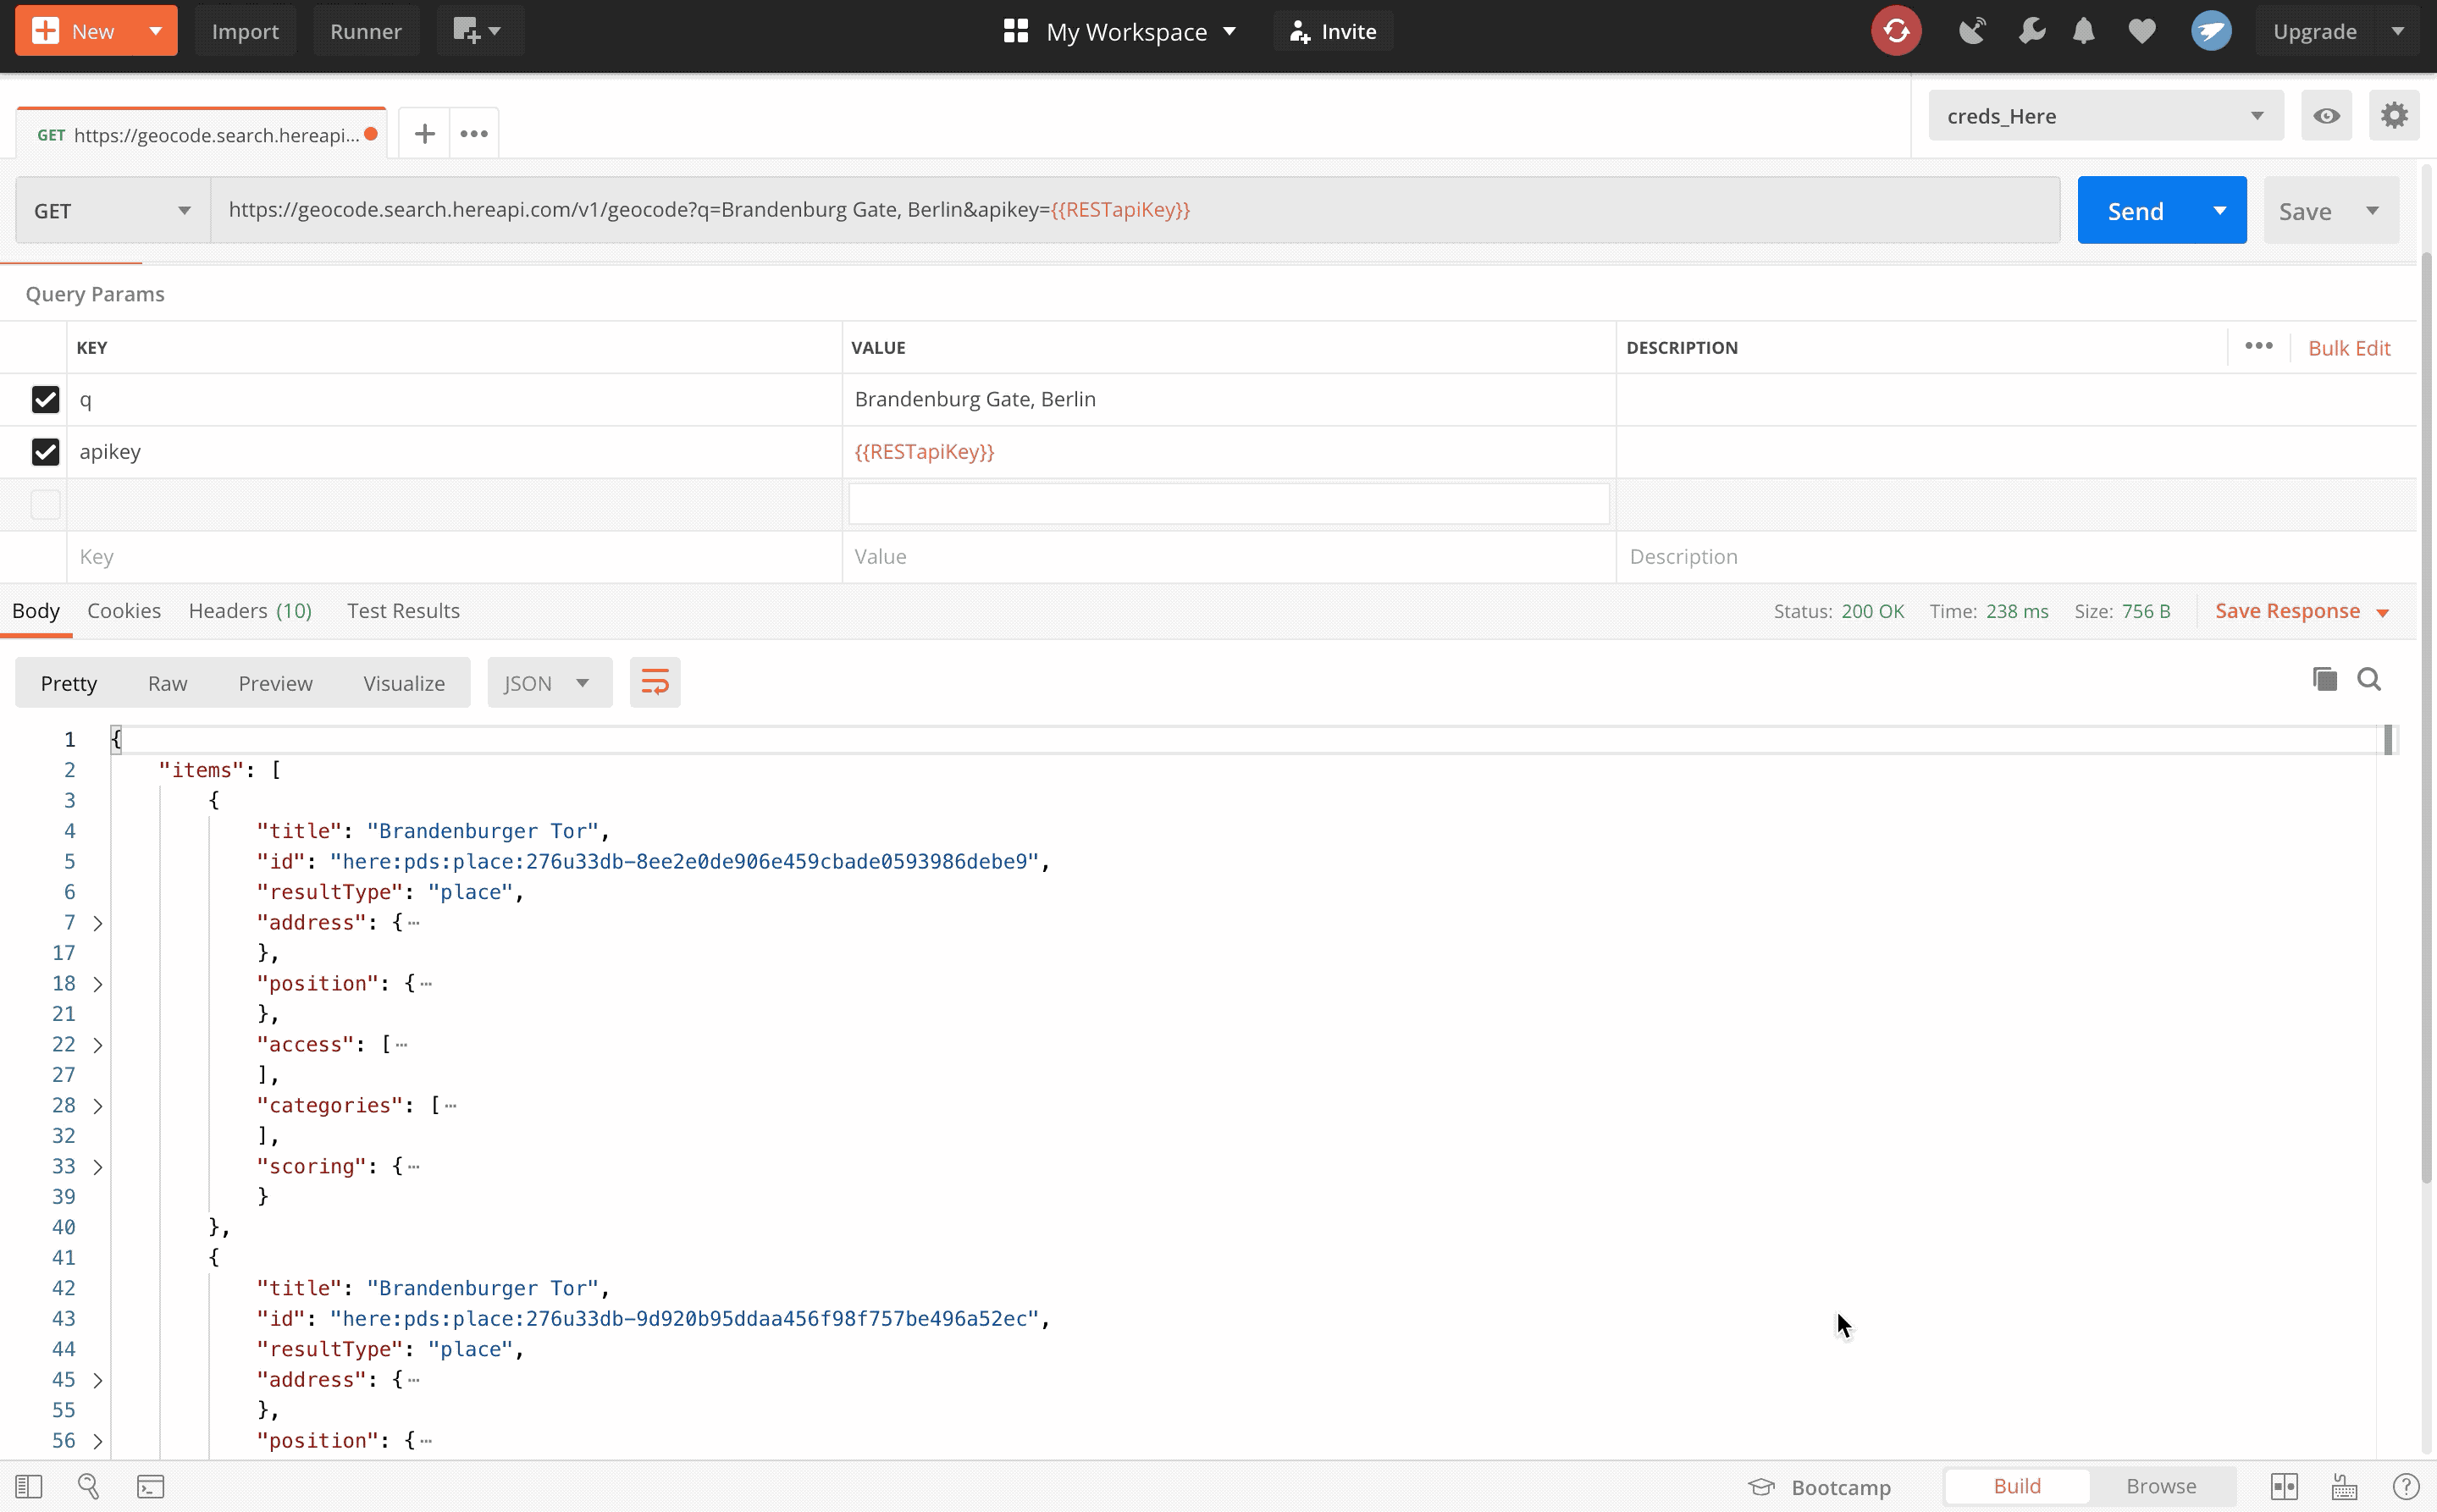Select the Test Results tab
Image resolution: width=2437 pixels, height=1512 pixels.
403,610
